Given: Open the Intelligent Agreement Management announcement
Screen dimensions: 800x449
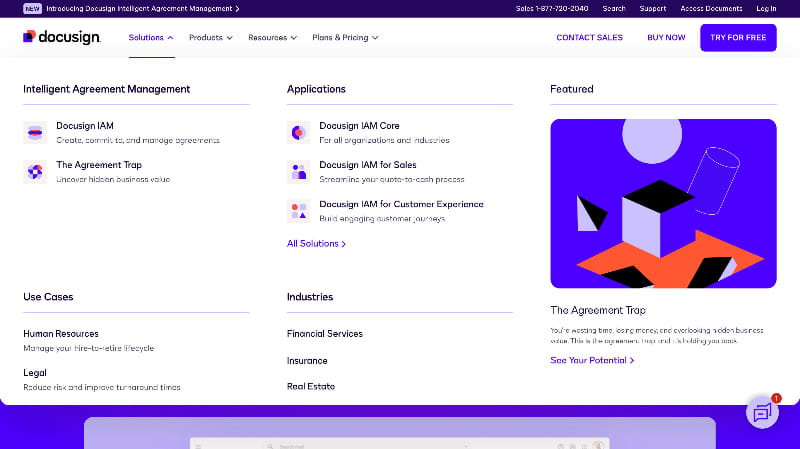Looking at the screenshot, I should tap(143, 9).
